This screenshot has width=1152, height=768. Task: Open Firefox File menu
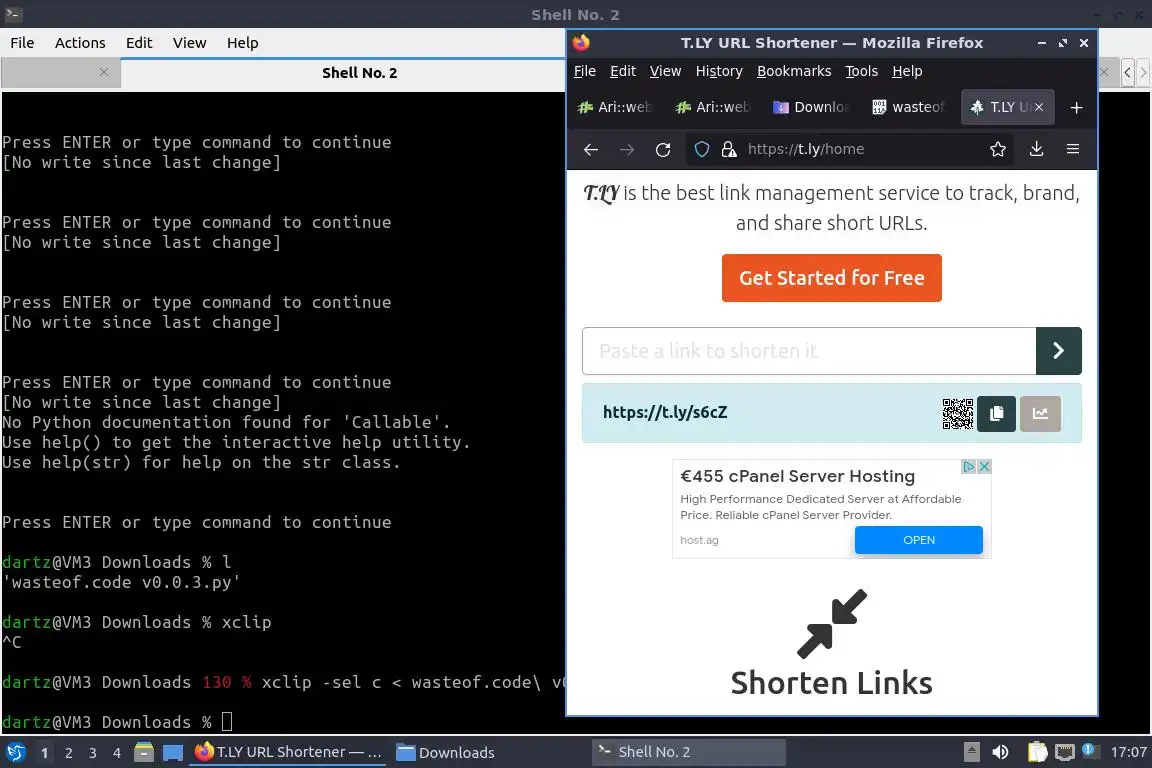(585, 71)
